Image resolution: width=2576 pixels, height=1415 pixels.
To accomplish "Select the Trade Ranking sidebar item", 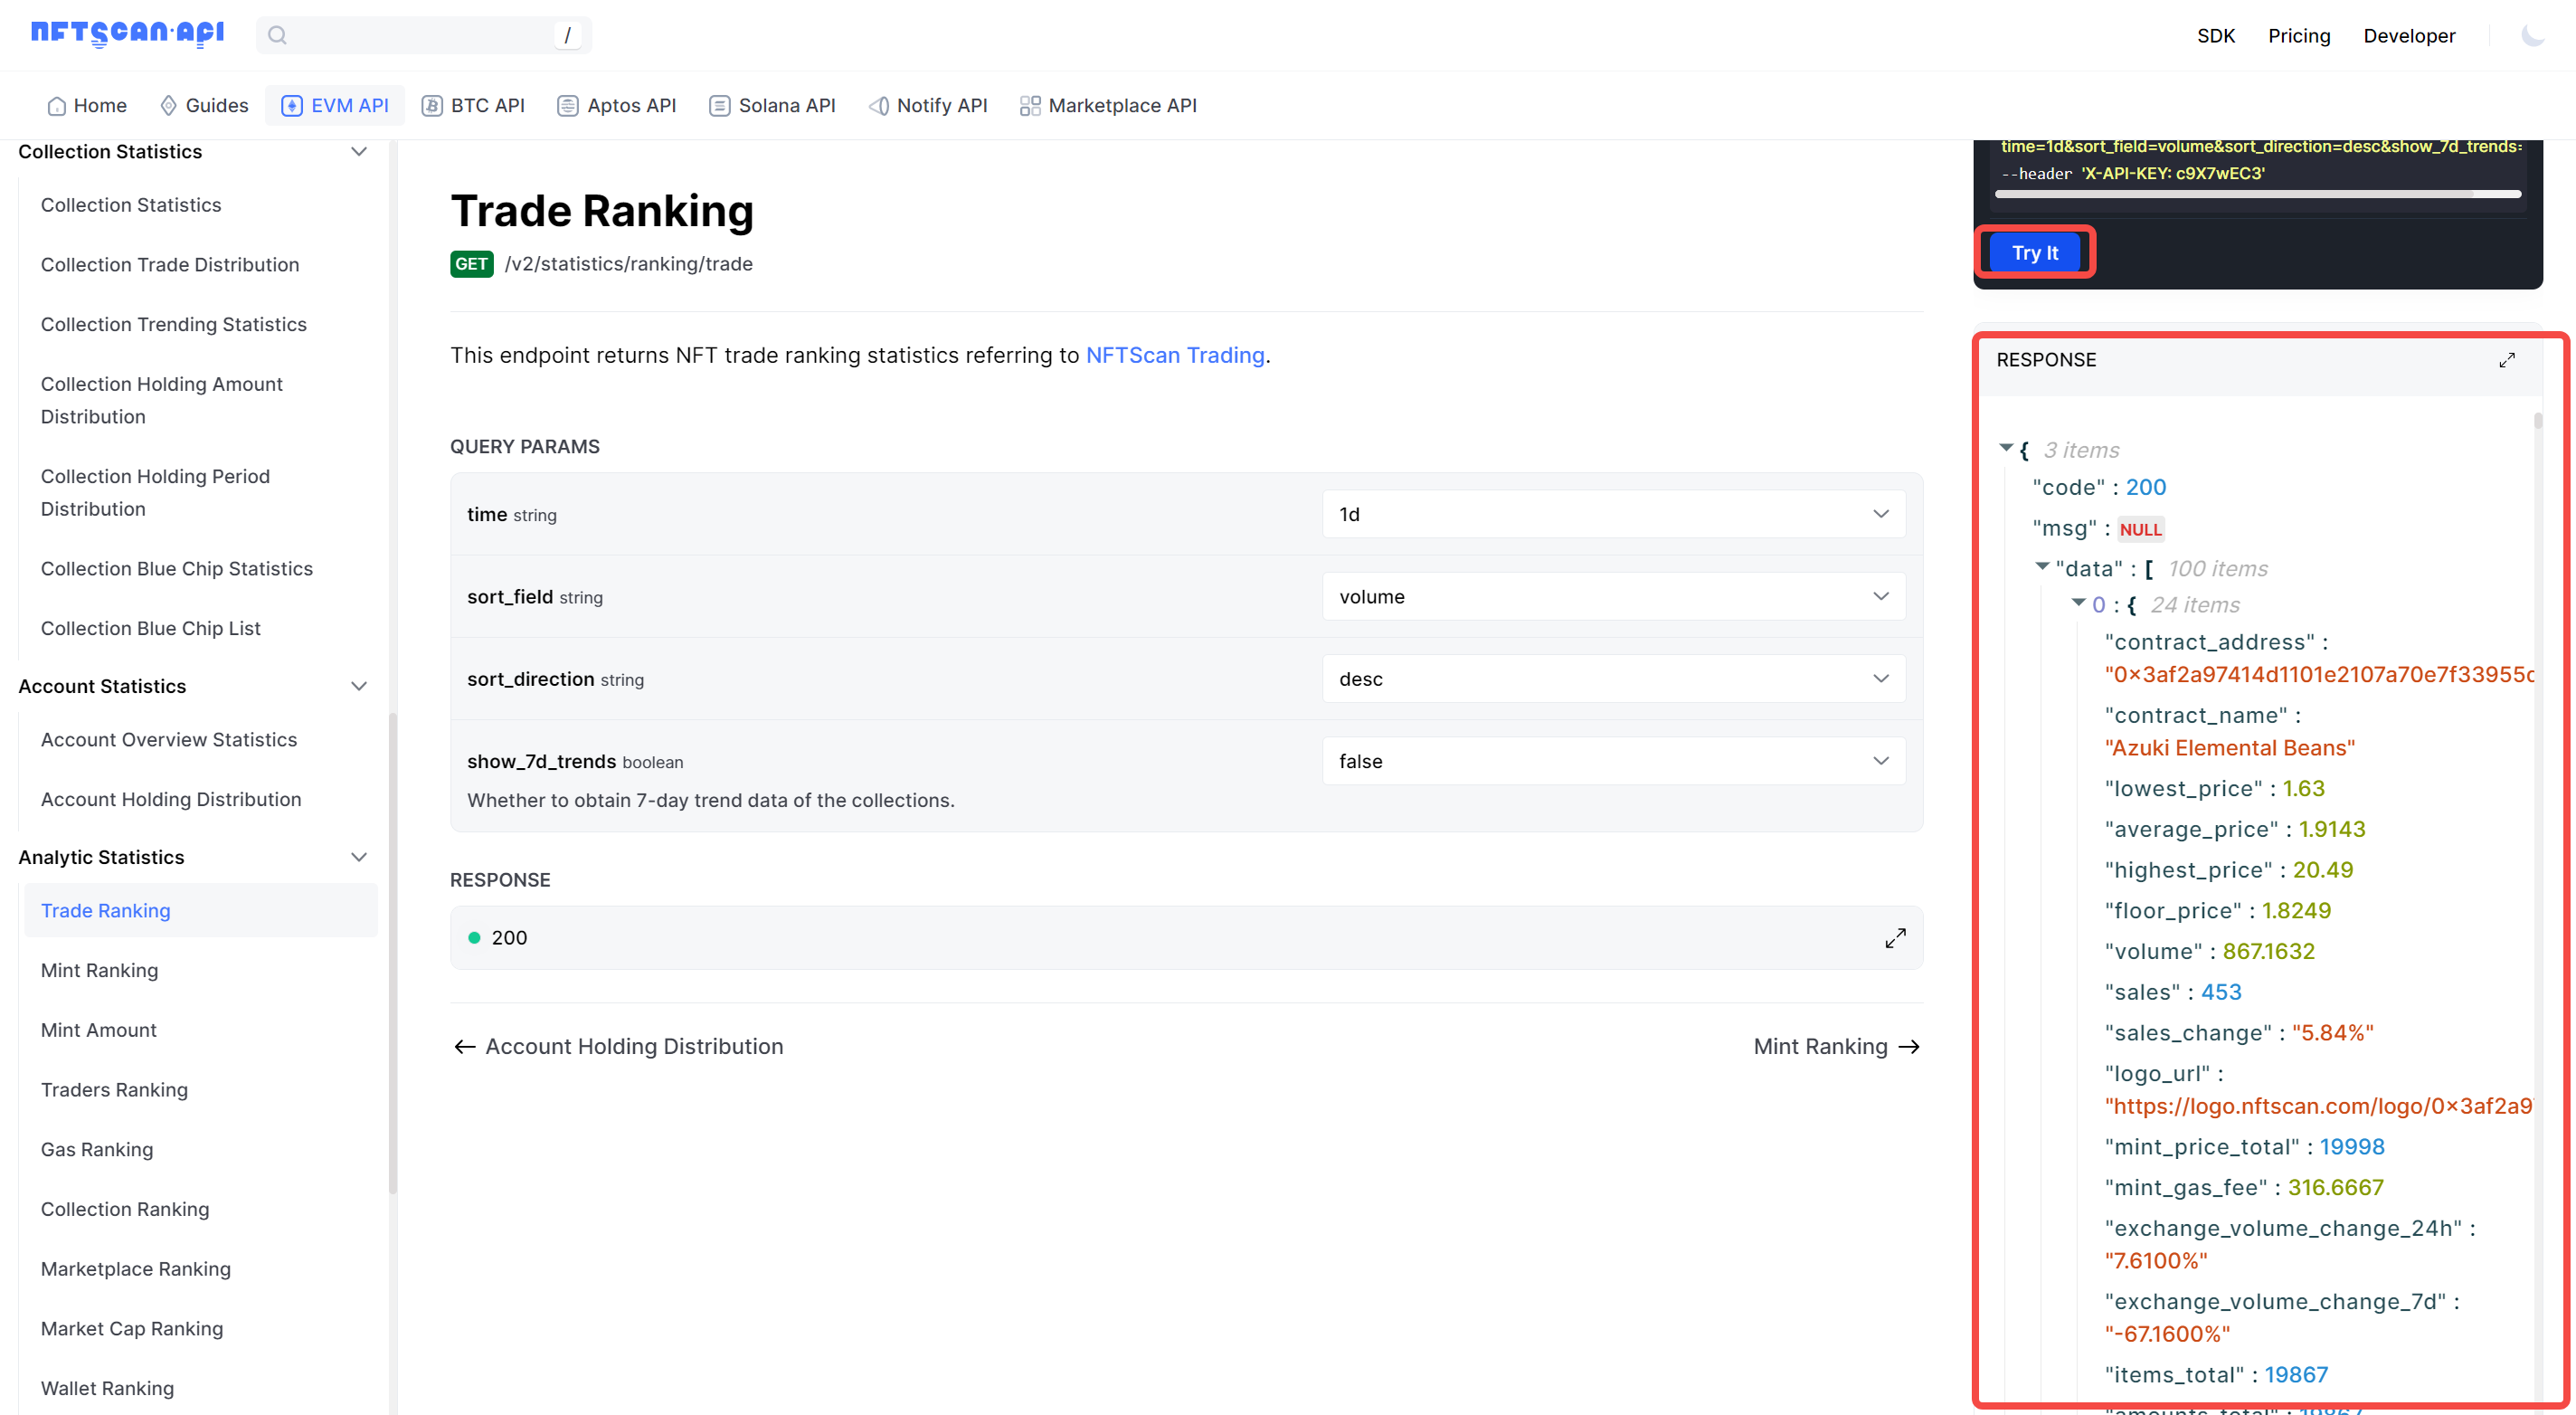I will (105, 909).
